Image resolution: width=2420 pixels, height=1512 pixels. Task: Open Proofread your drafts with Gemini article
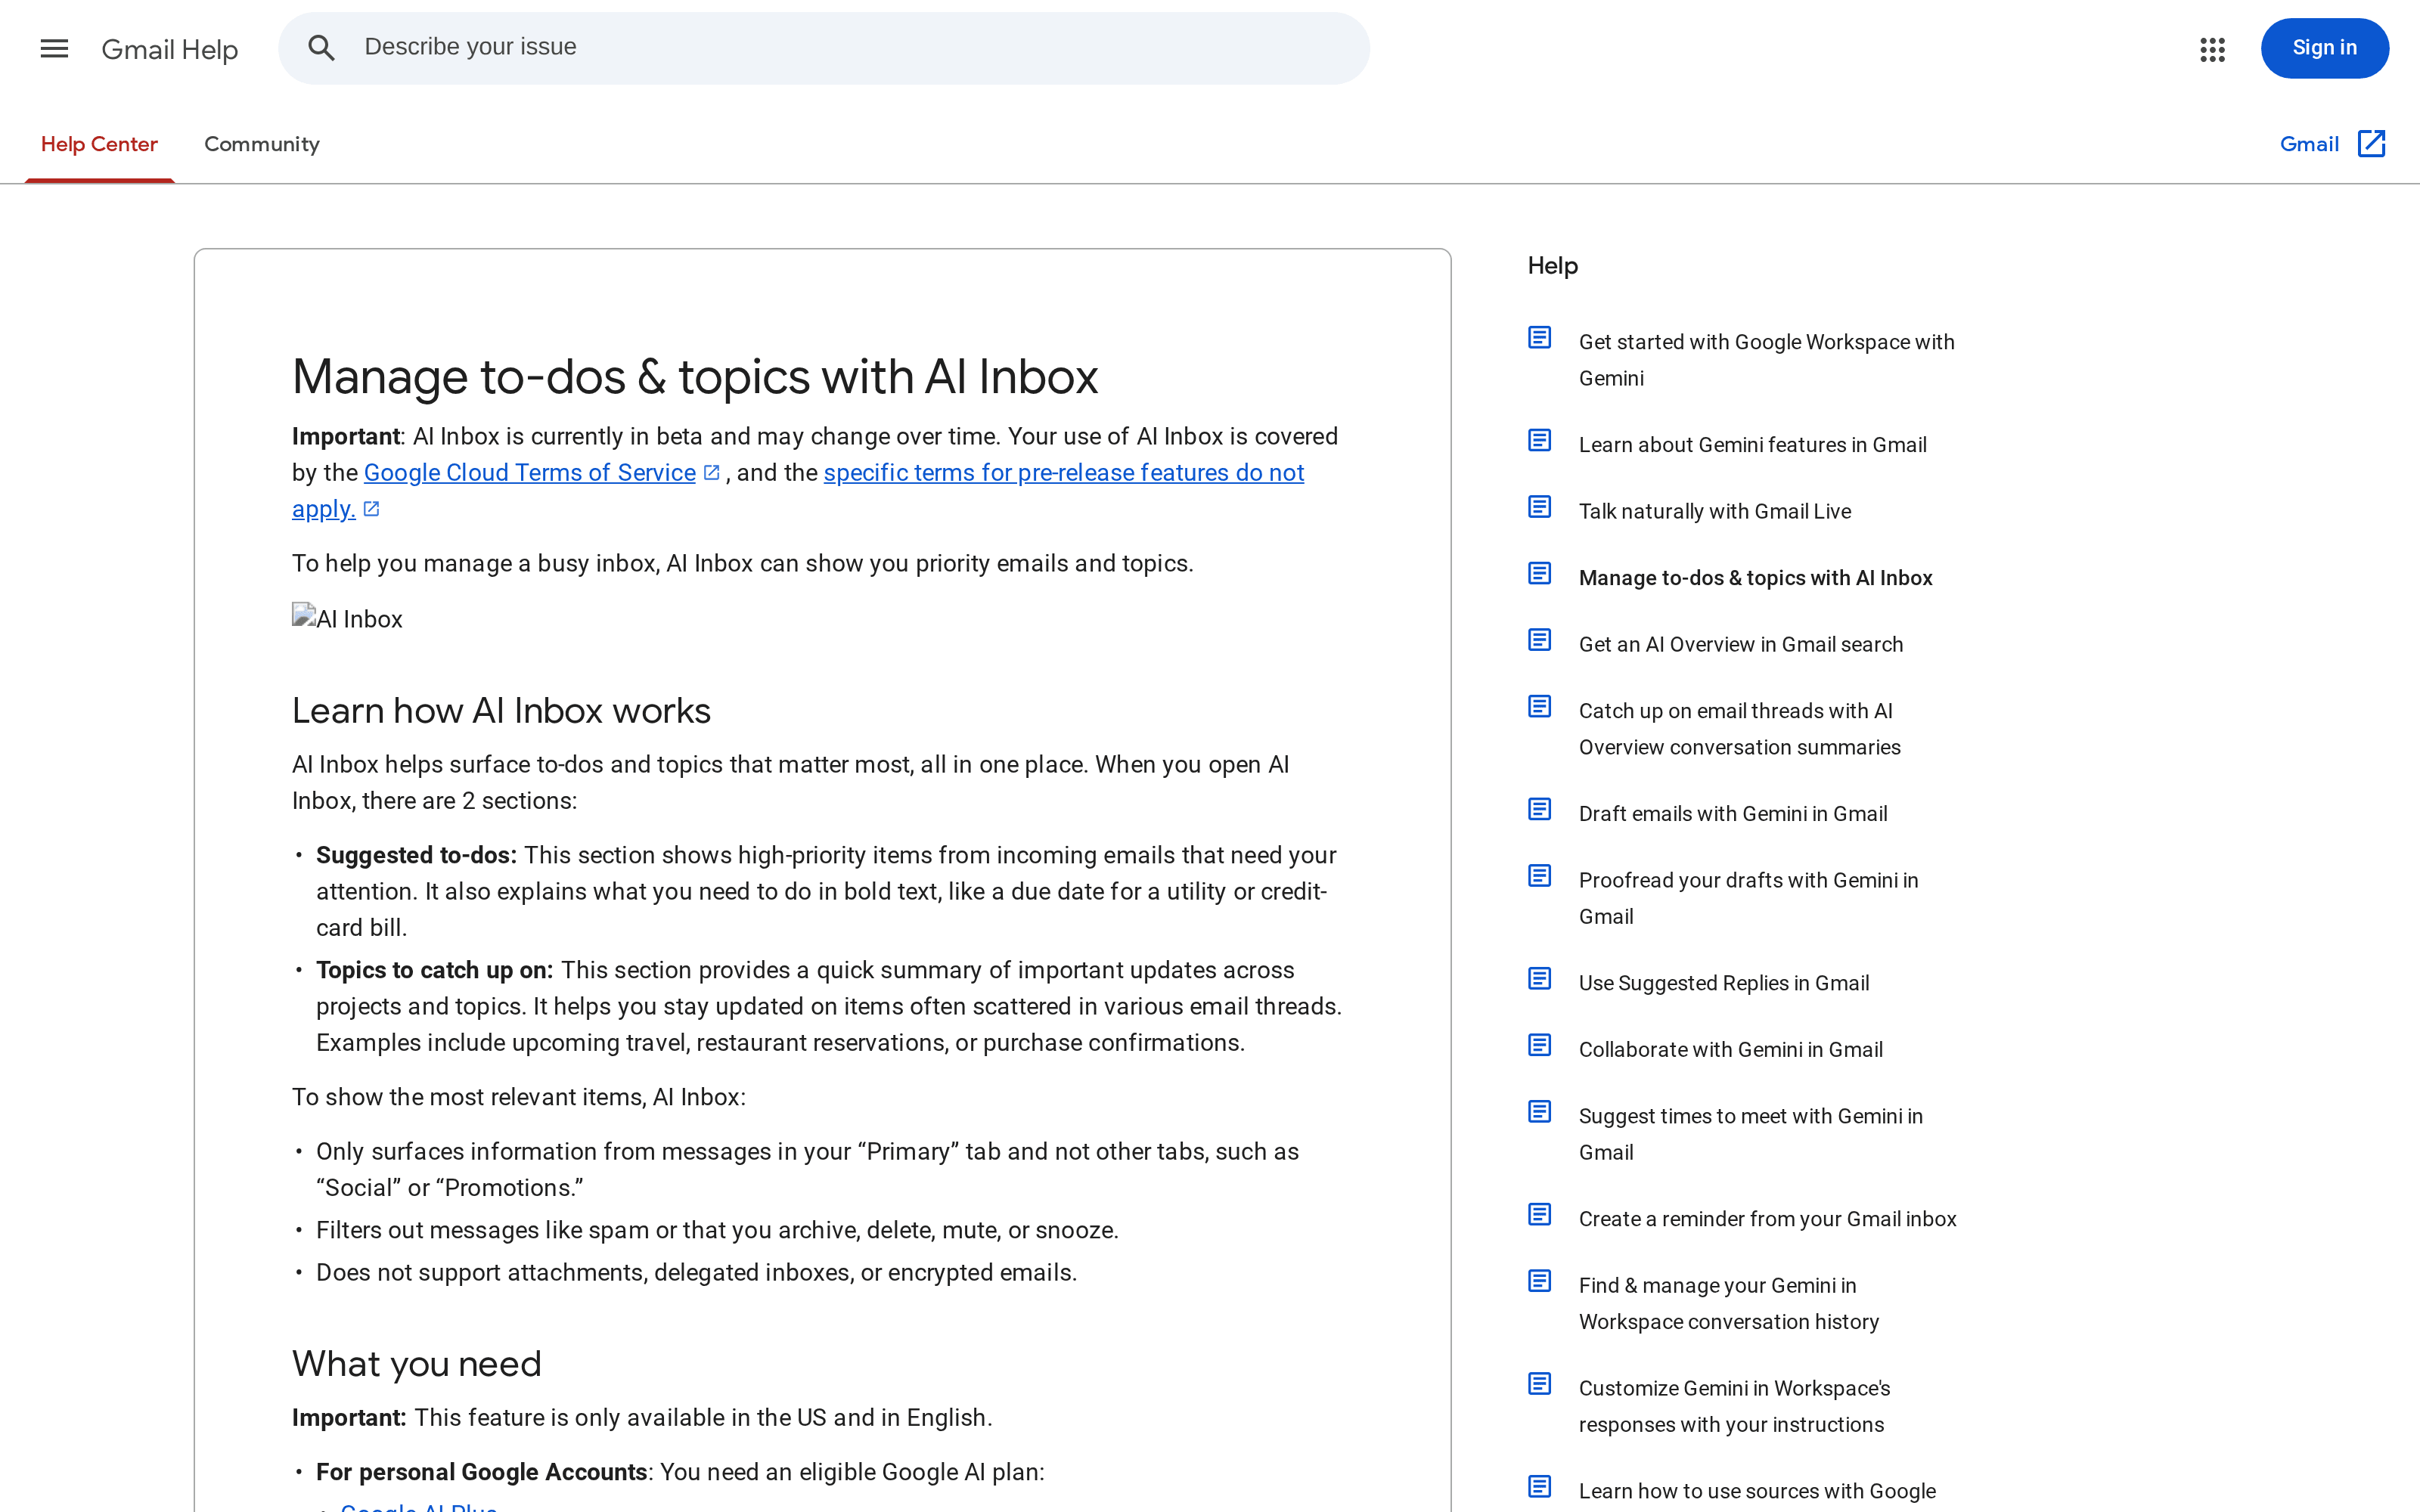tap(1748, 898)
